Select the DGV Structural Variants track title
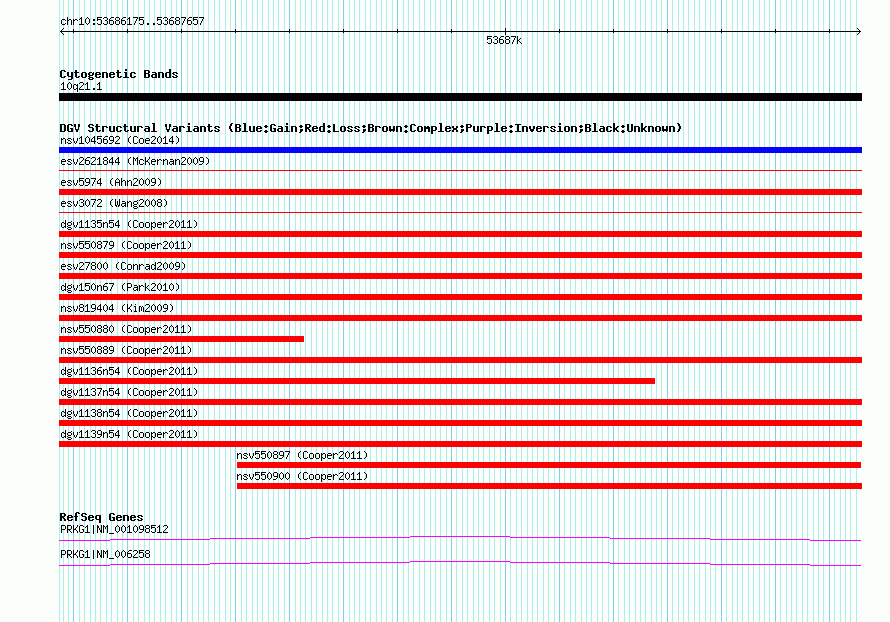This screenshot has height=622, width=890. (370, 128)
